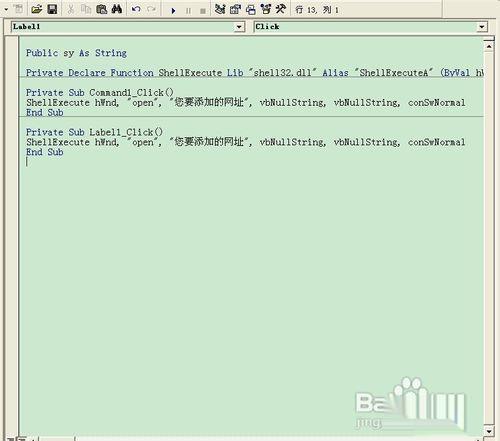Start the program with the blue Run arrow
500x441 pixels.
(x=173, y=11)
